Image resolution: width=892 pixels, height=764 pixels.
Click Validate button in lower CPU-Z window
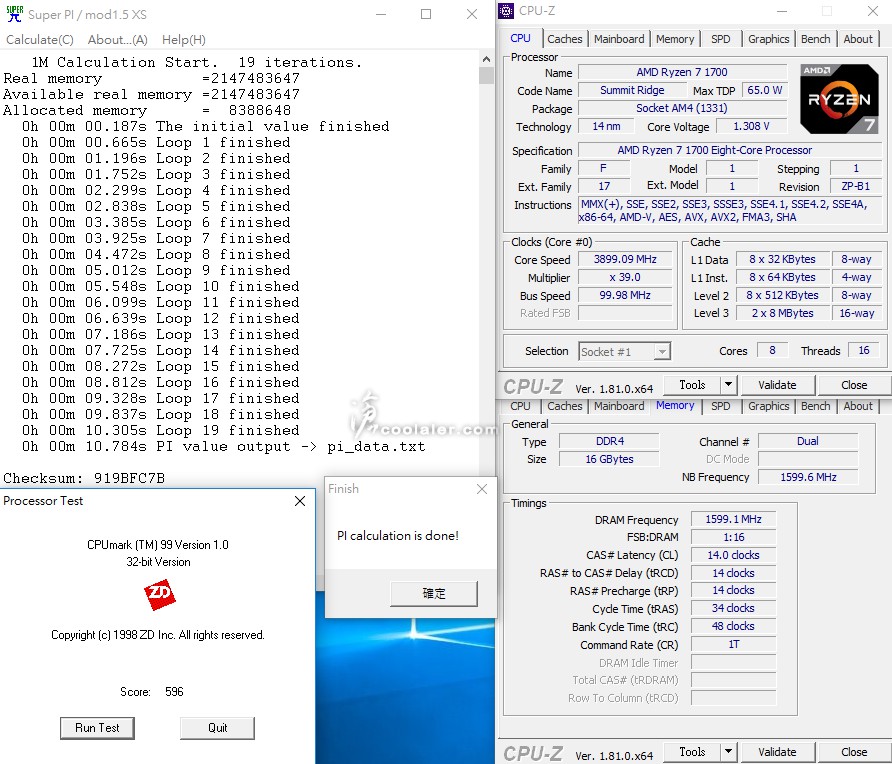click(777, 752)
